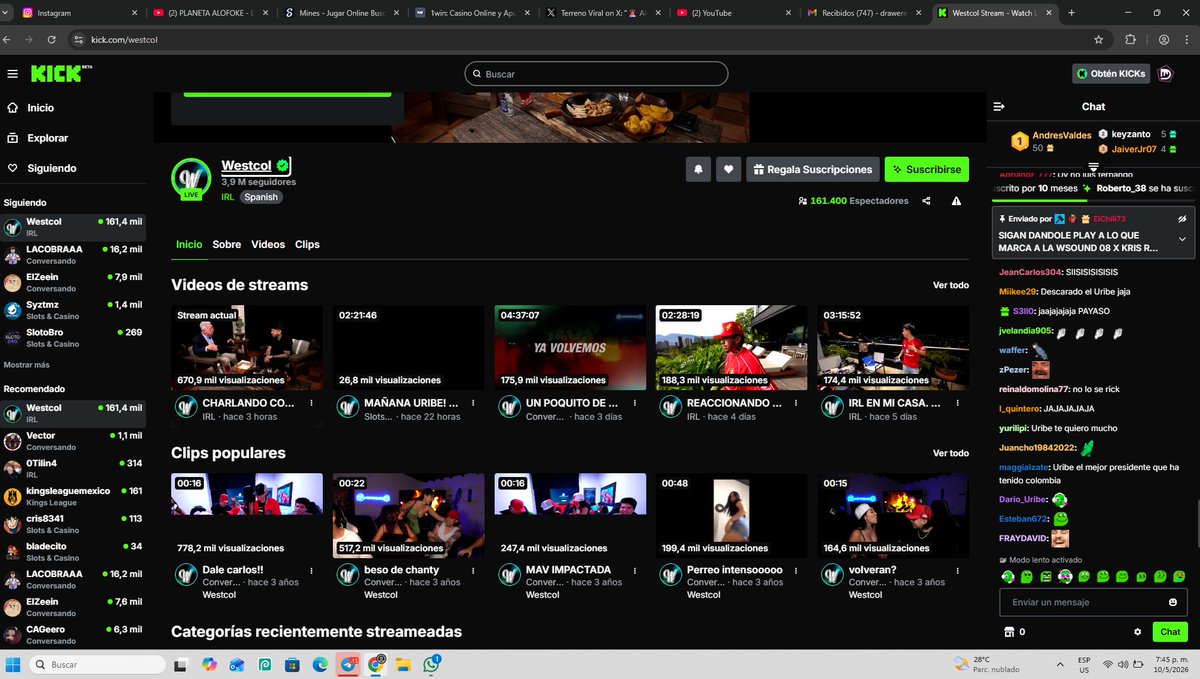
Task: Click the IRL category link under Westcol
Action: pyautogui.click(x=227, y=197)
